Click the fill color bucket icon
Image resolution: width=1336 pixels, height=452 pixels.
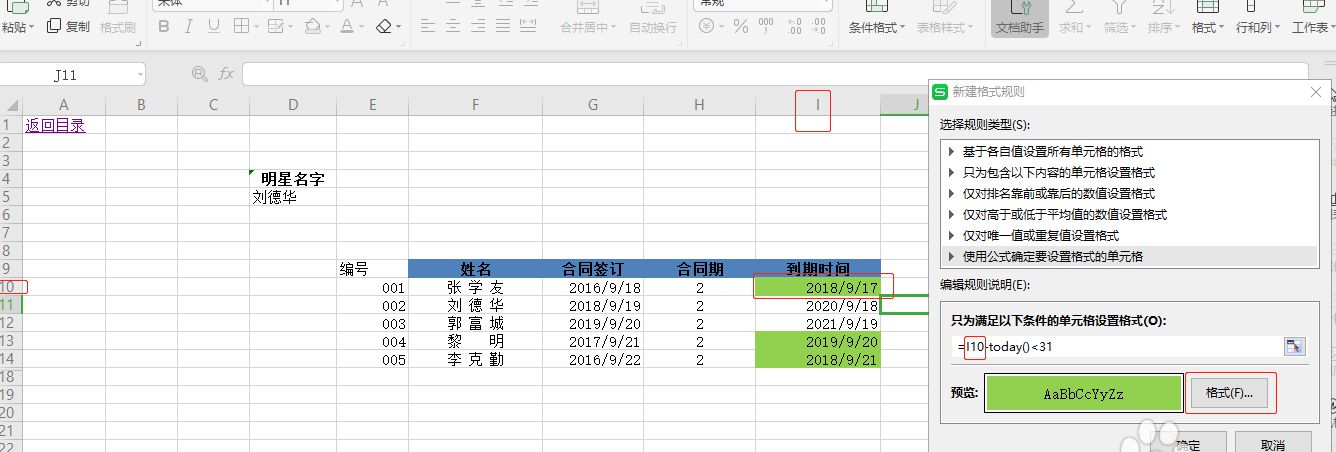point(311,26)
